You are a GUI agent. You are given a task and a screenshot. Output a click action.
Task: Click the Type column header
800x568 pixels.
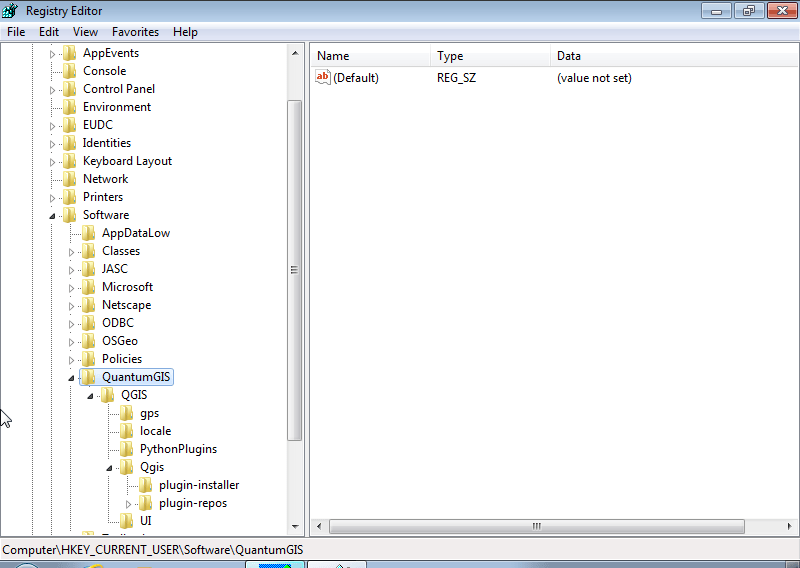491,56
